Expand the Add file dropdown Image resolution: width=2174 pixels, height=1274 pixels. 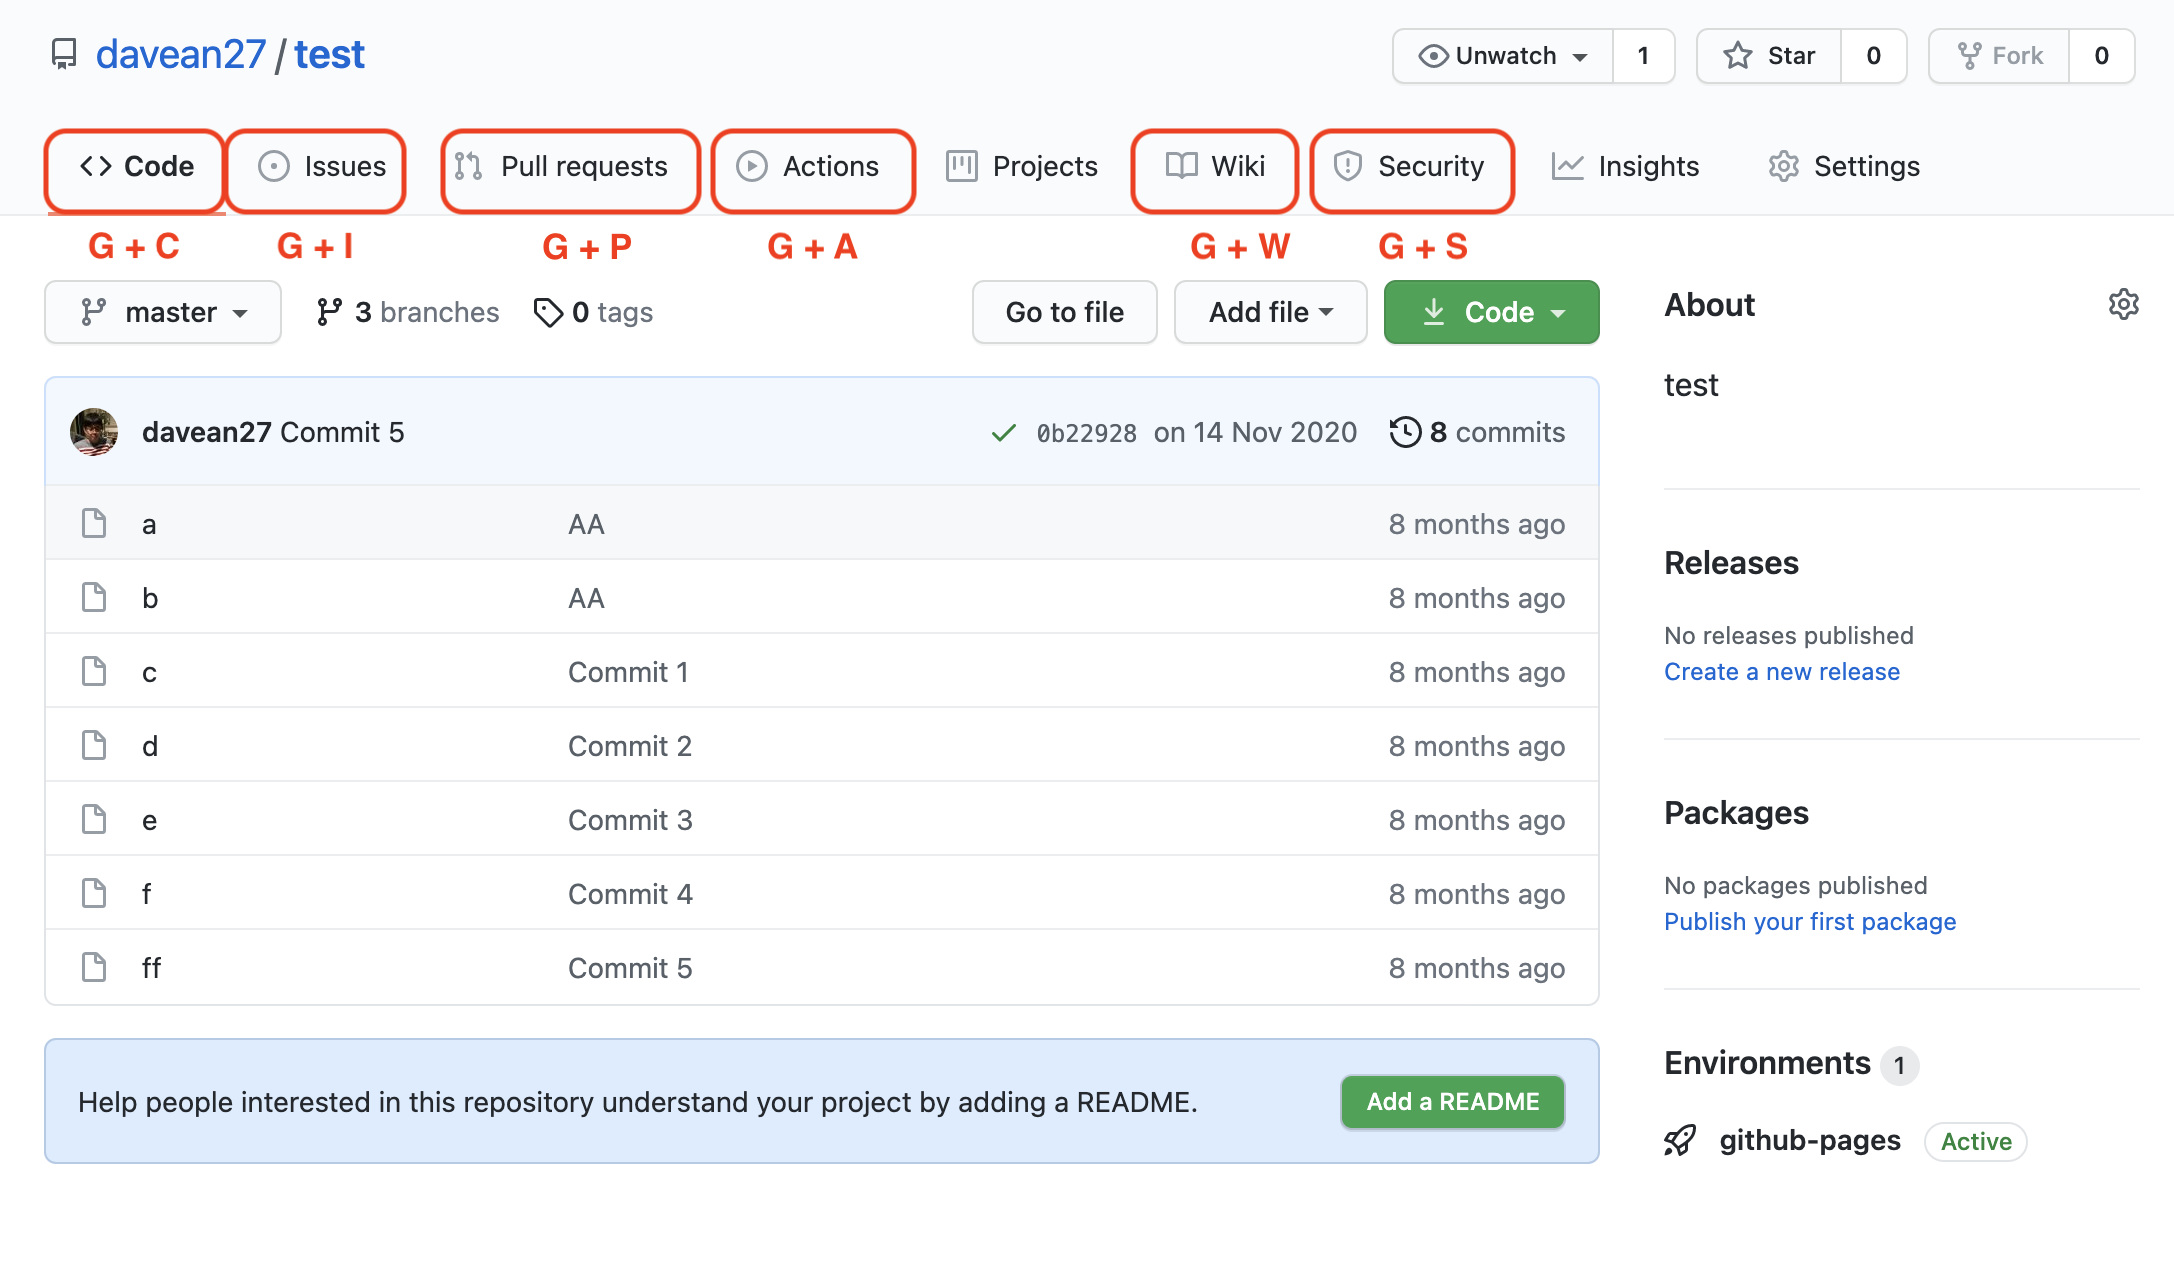click(1270, 312)
